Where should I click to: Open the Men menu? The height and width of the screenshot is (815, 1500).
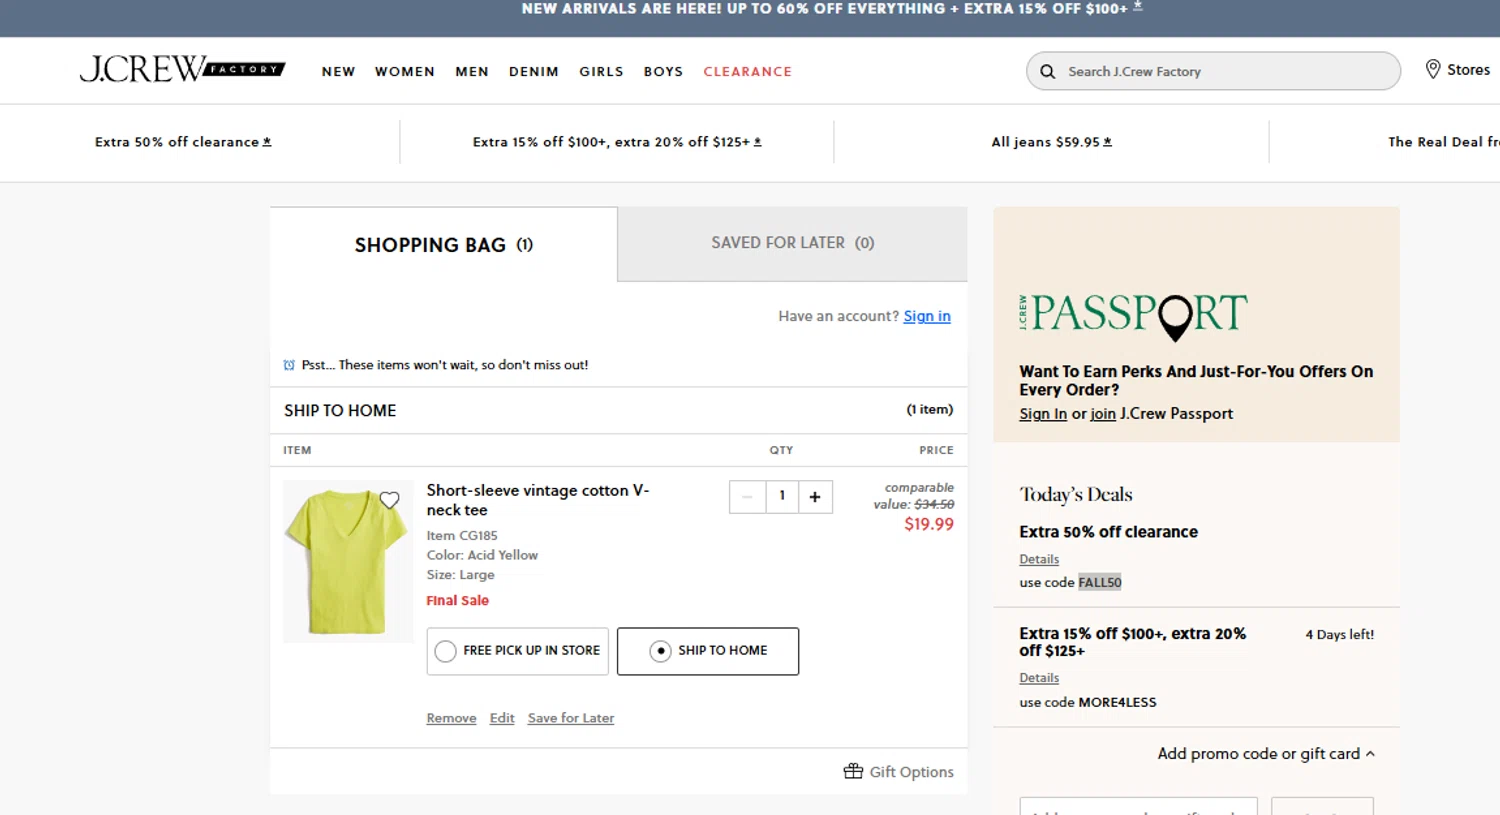tap(472, 71)
